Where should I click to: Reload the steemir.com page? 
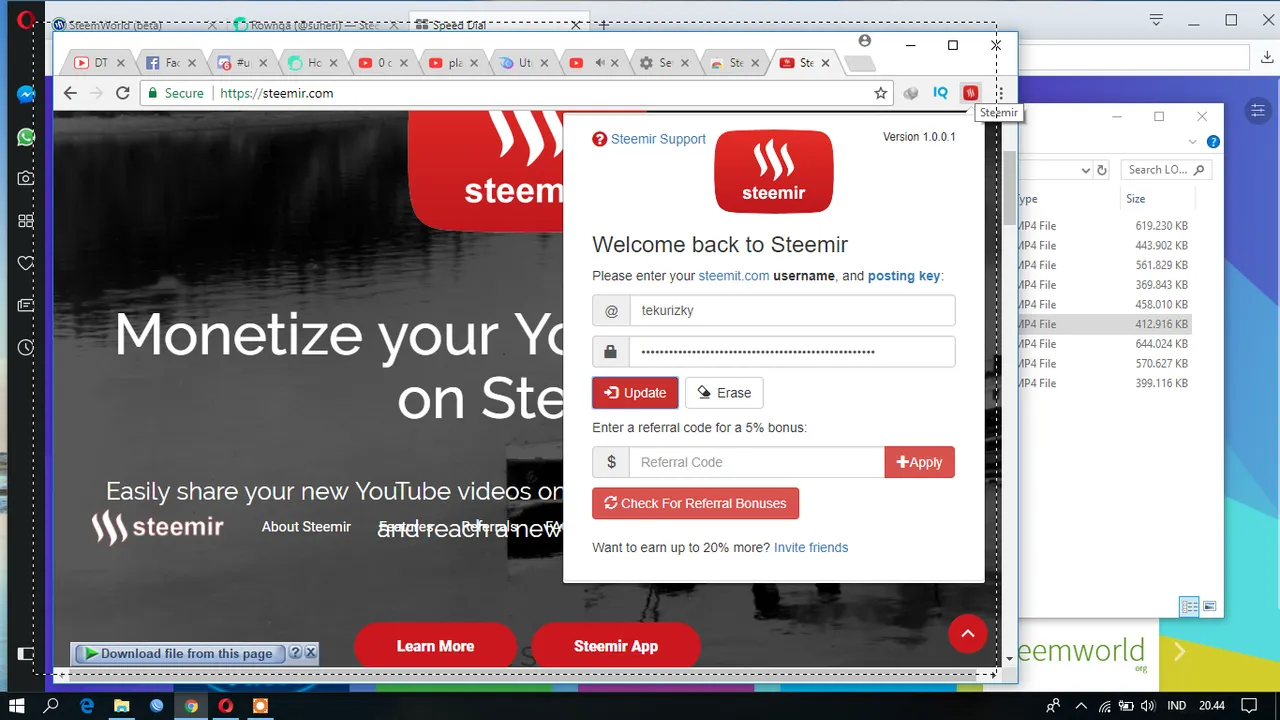point(123,93)
